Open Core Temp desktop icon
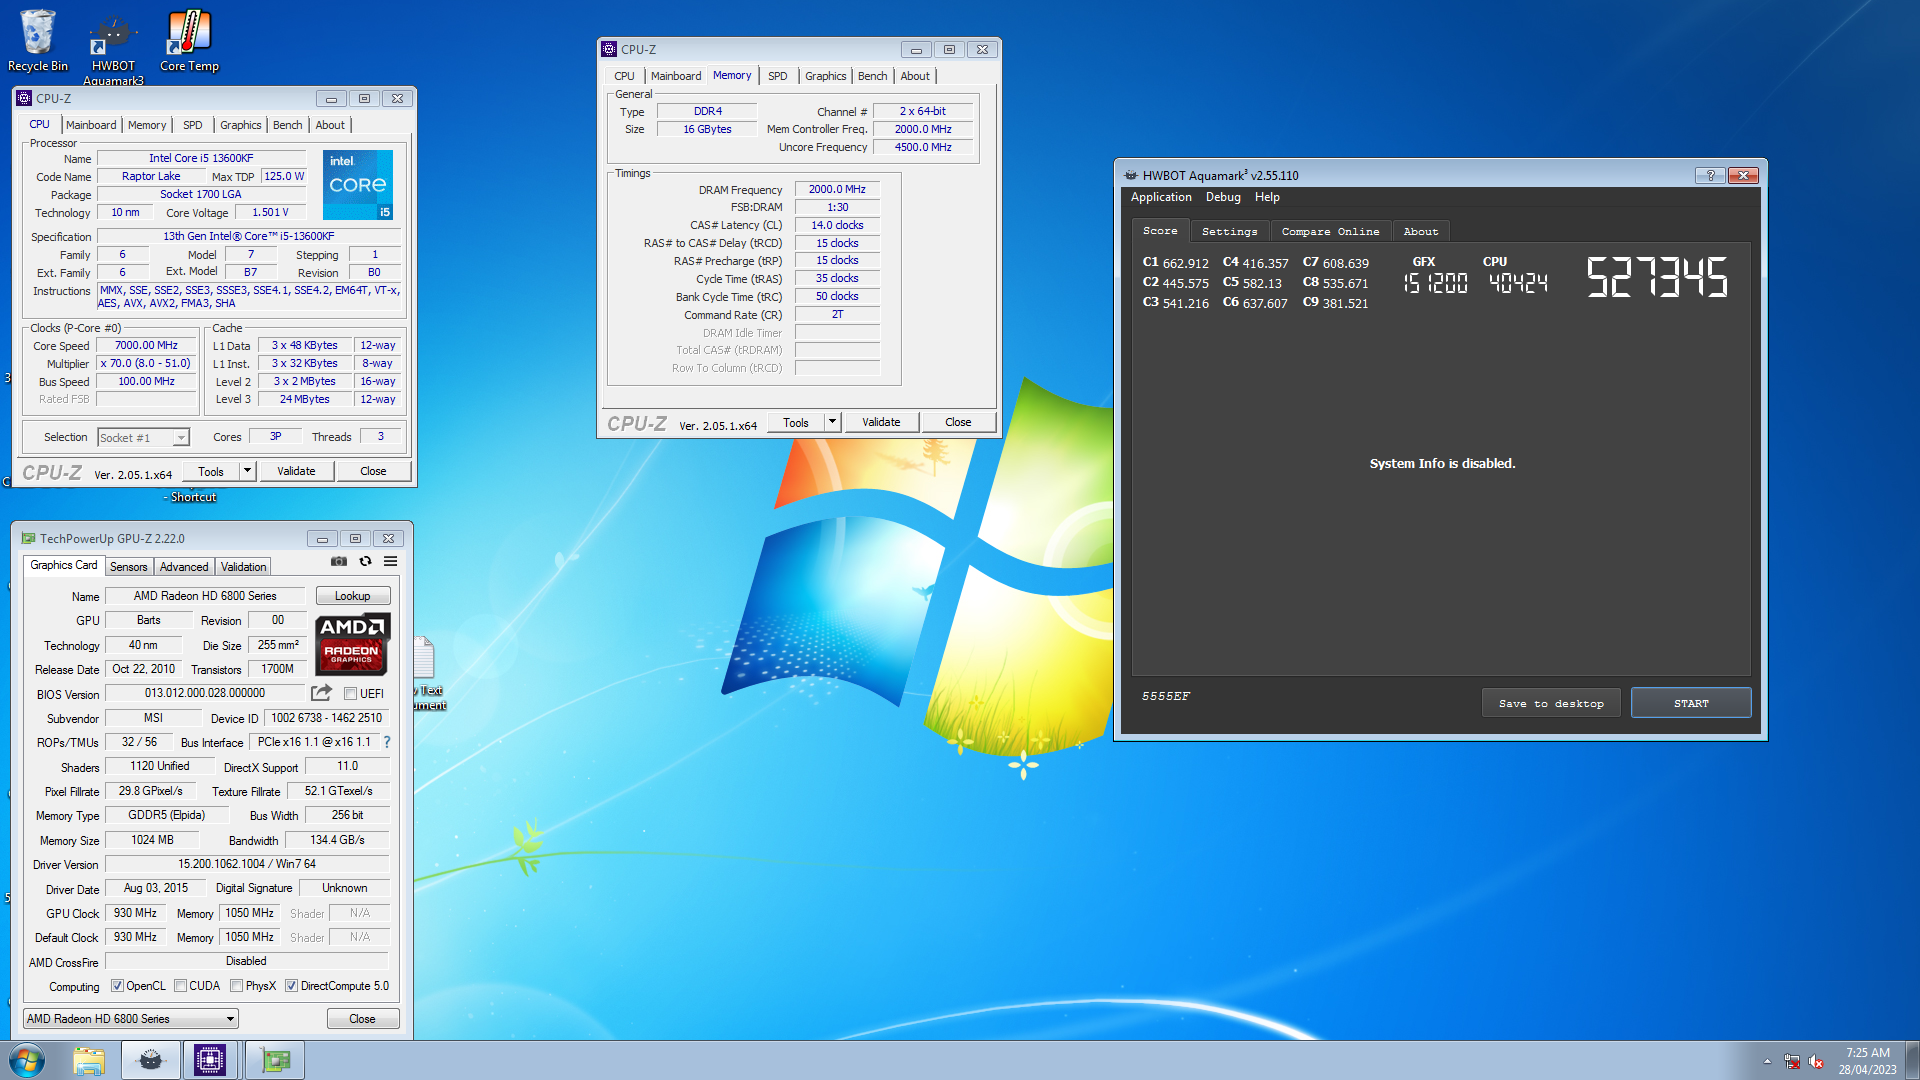Viewport: 1920px width, 1080px height. click(189, 40)
